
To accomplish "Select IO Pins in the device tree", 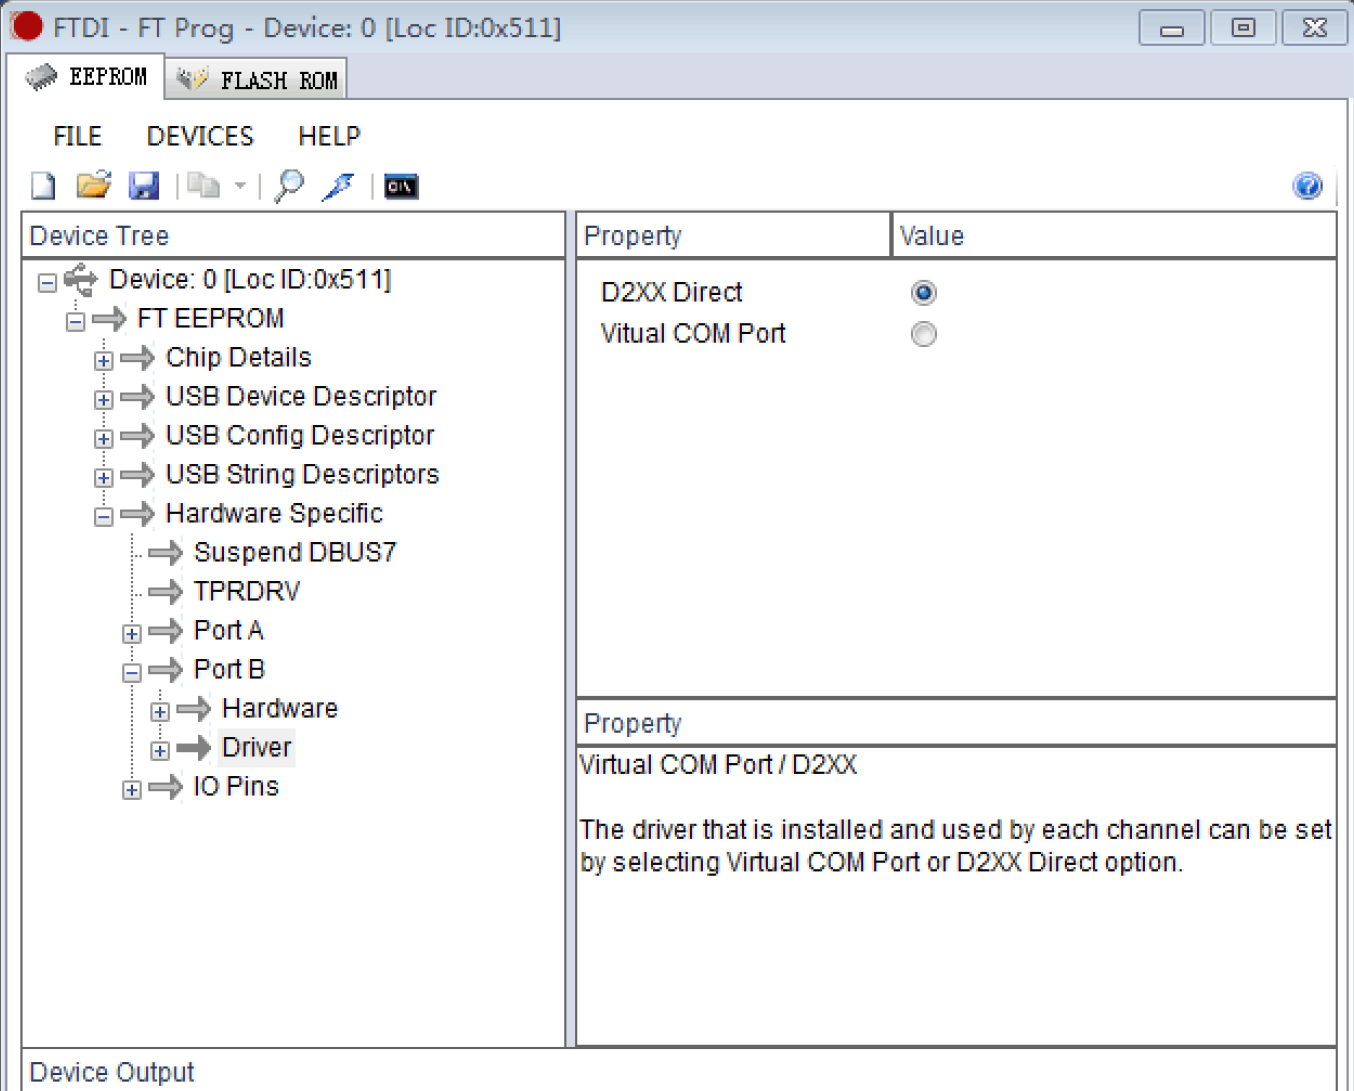I will 236,786.
